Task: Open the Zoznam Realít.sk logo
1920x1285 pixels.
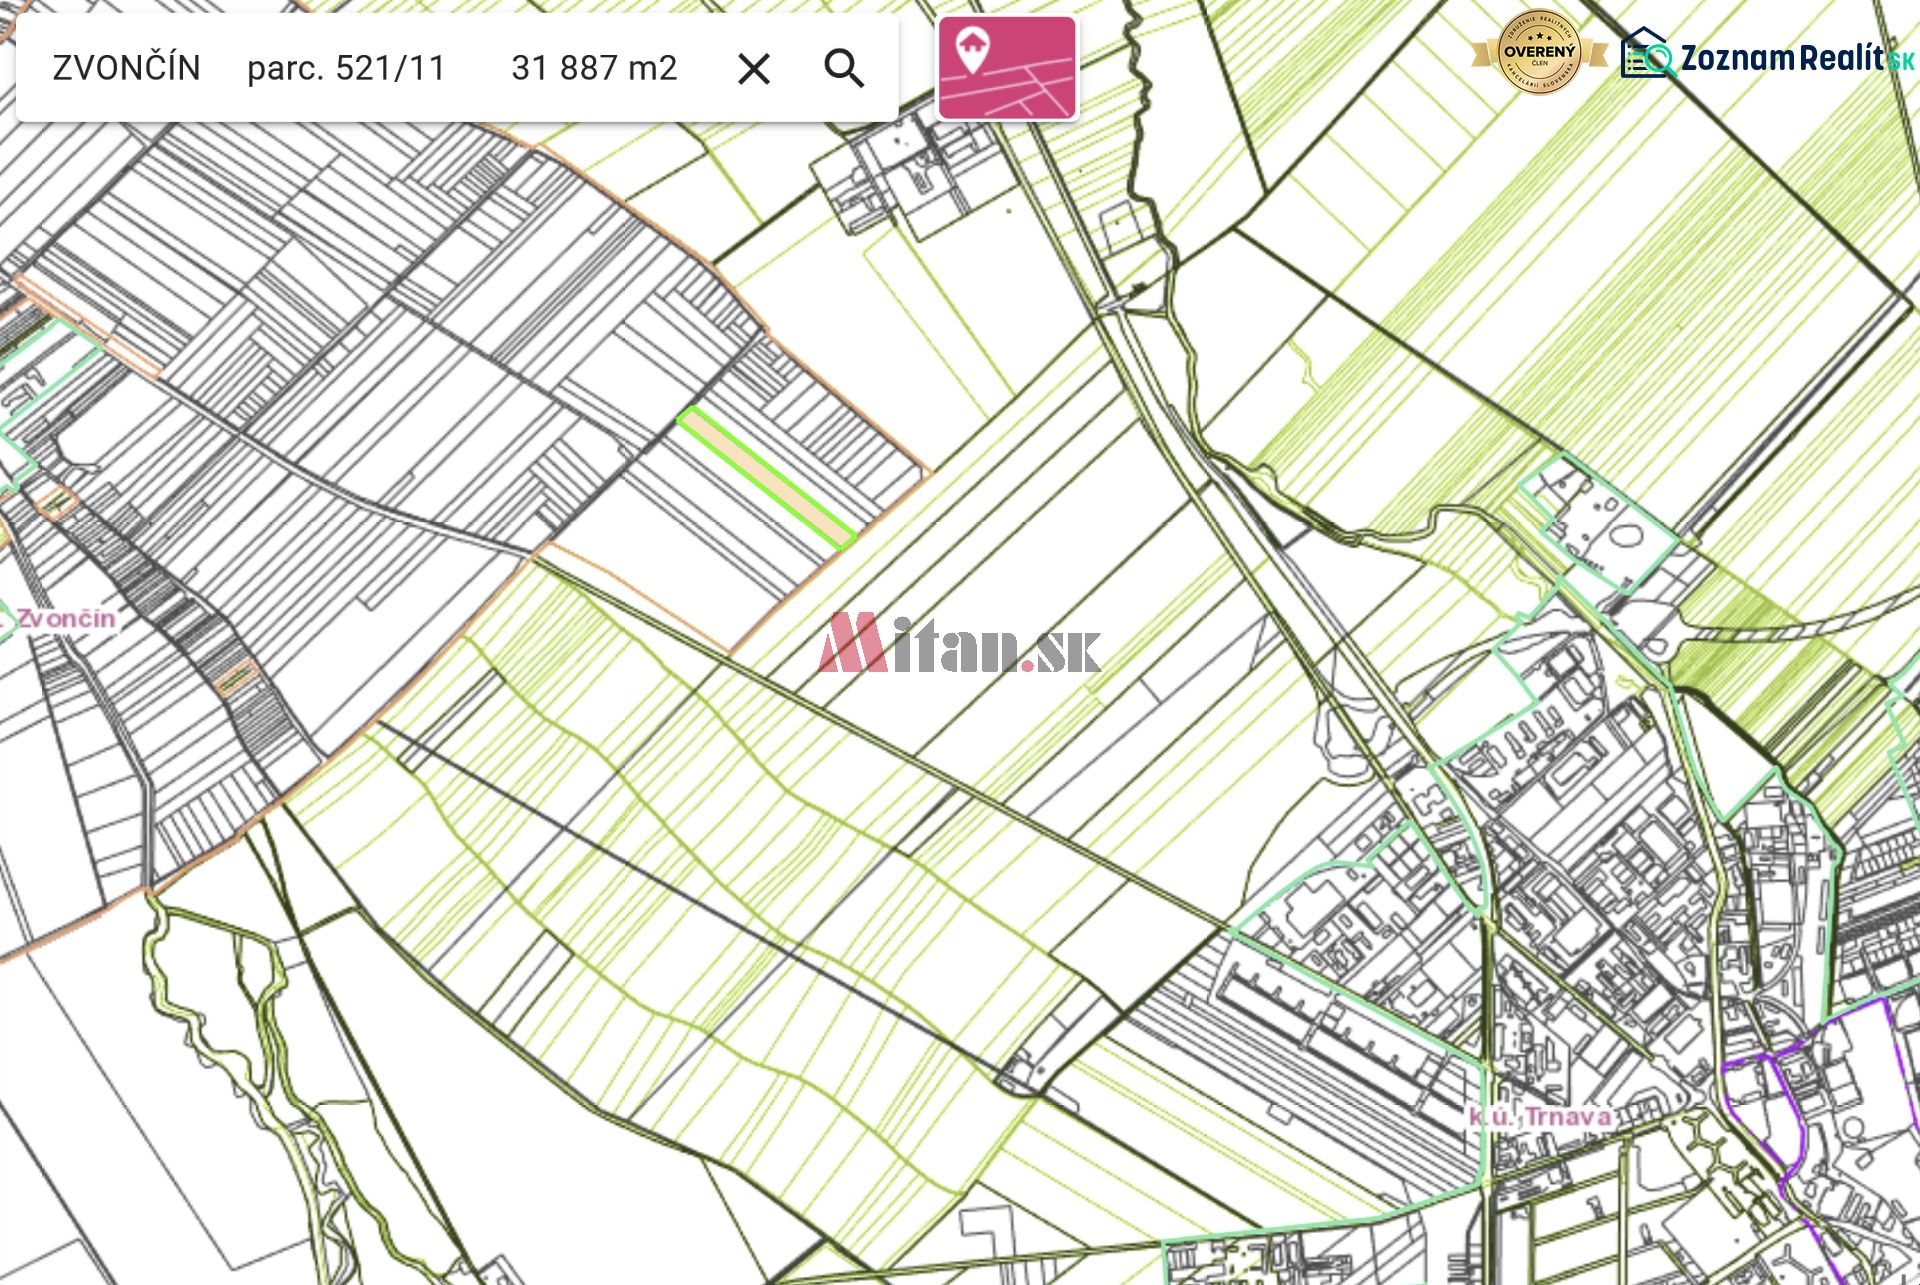Action: click(1767, 55)
